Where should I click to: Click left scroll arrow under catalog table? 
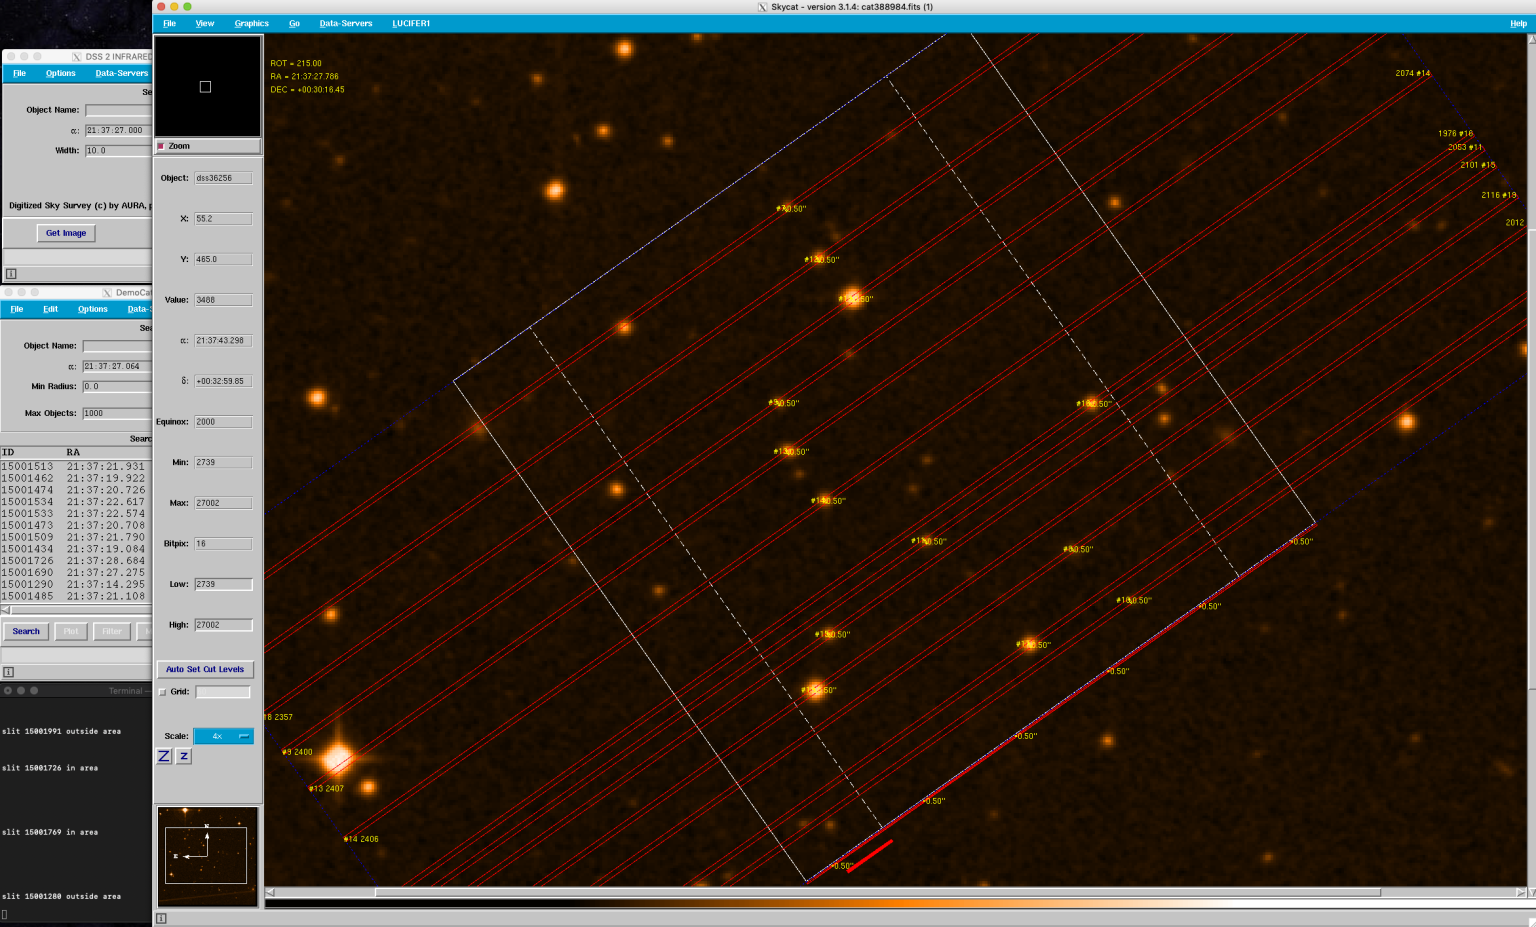point(6,609)
